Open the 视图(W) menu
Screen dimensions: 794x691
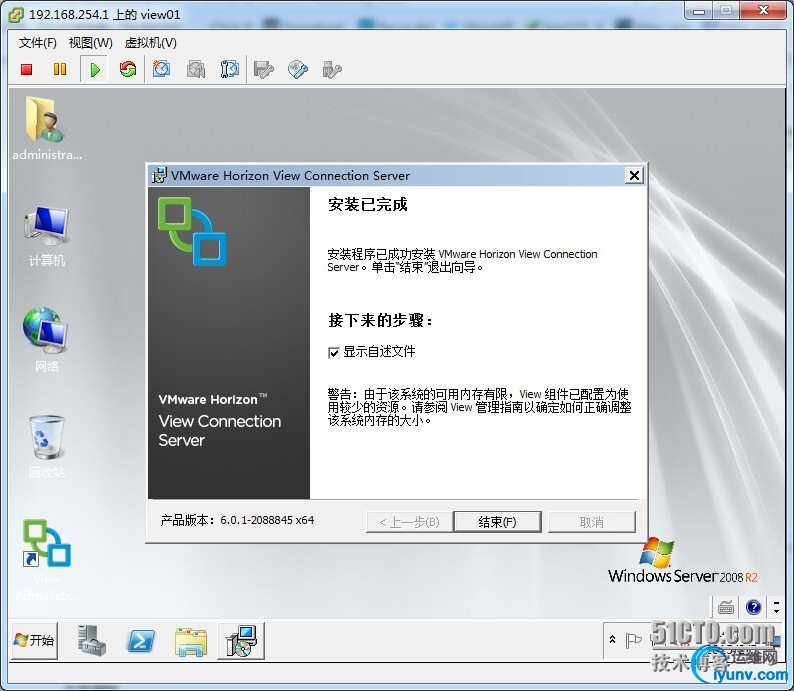point(90,43)
